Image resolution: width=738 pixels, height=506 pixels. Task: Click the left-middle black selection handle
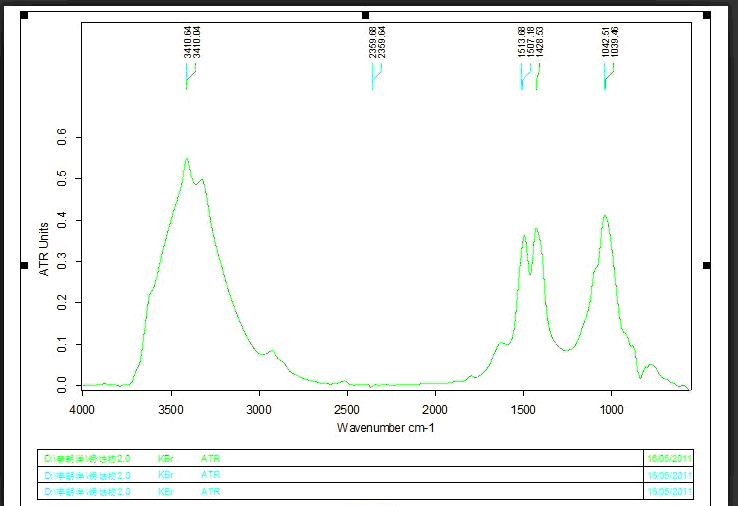pos(24,266)
